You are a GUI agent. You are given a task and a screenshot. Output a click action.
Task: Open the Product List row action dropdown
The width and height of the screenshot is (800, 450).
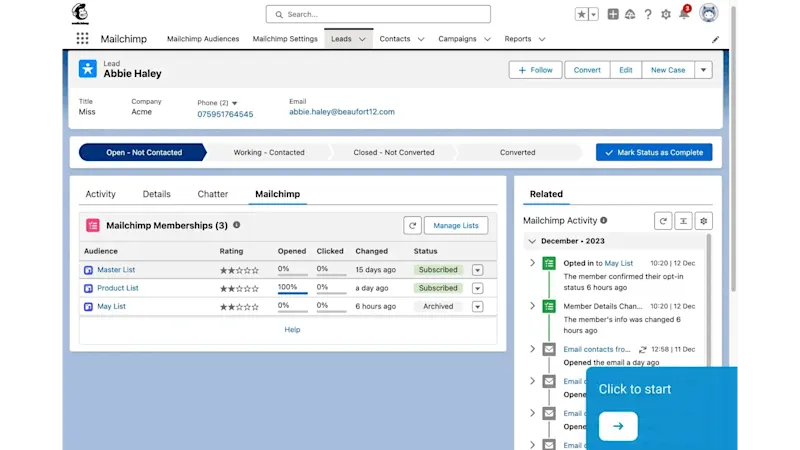pyautogui.click(x=478, y=288)
